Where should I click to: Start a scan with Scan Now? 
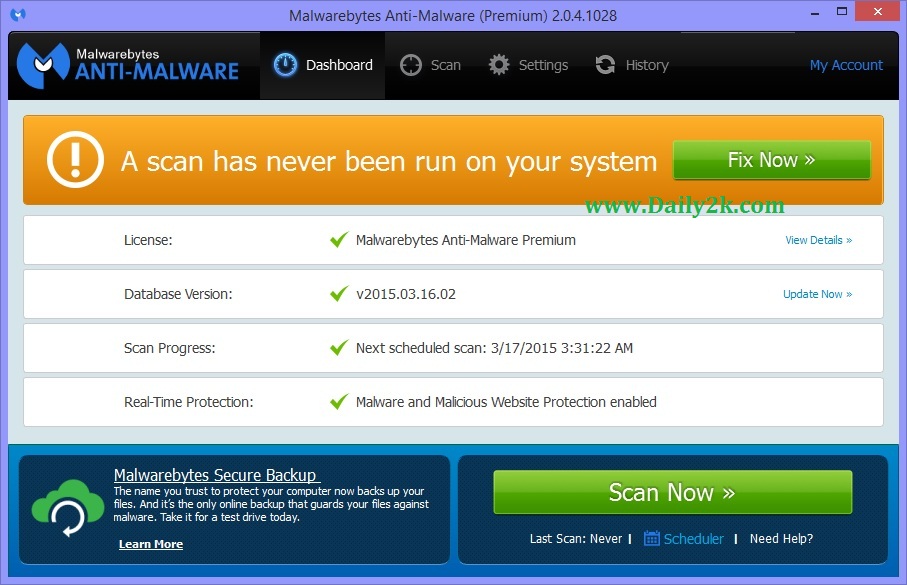tap(673, 492)
